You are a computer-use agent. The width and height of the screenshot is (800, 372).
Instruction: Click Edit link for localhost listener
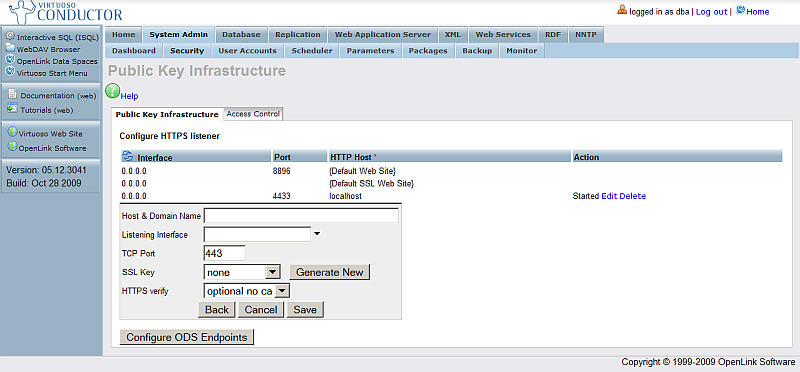click(x=609, y=196)
